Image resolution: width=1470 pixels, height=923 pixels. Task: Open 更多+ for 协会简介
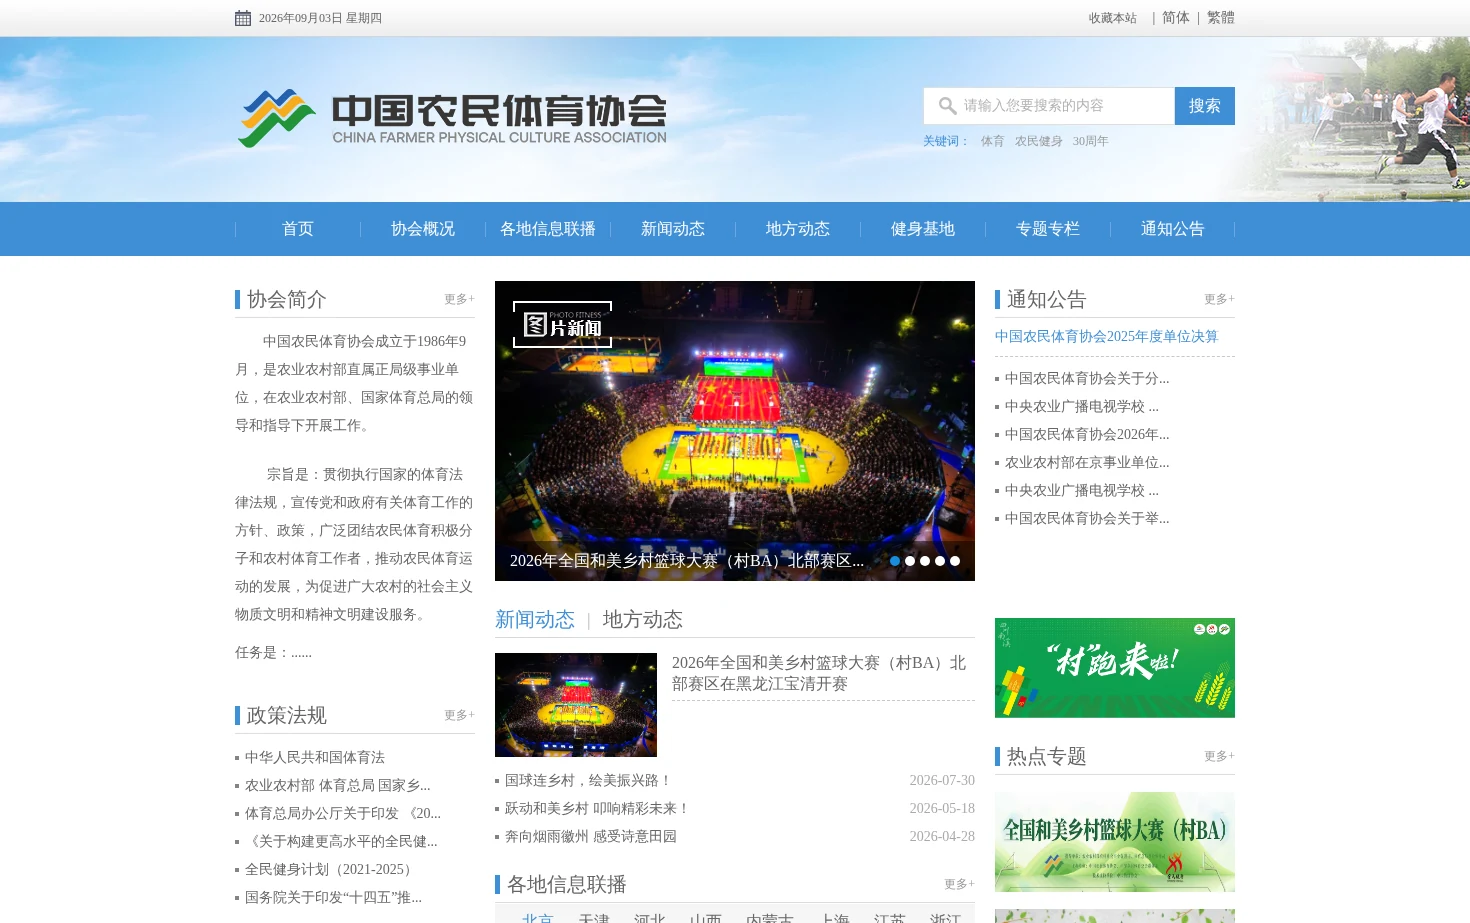(459, 299)
